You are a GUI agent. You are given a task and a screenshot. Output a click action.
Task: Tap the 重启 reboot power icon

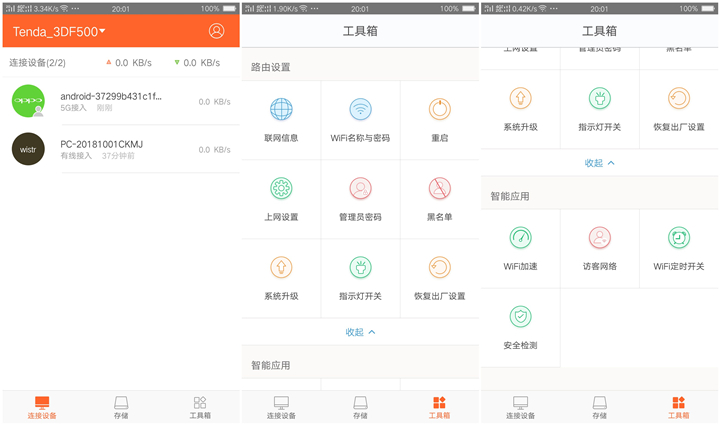439,109
